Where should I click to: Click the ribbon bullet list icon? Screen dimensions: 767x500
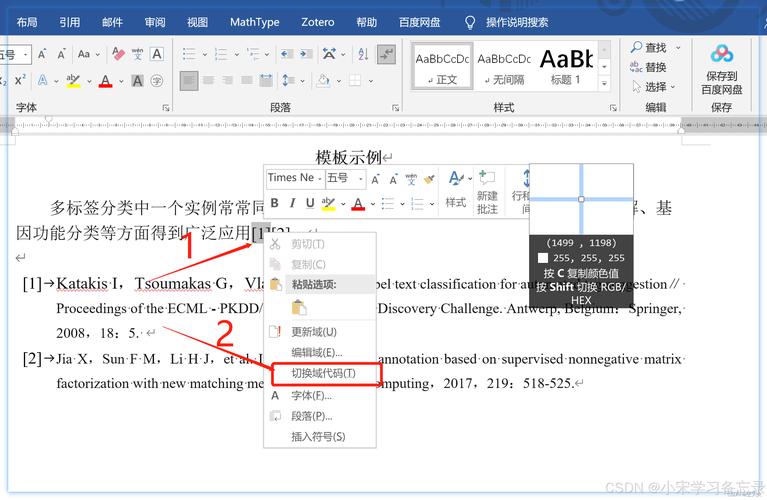(189, 54)
